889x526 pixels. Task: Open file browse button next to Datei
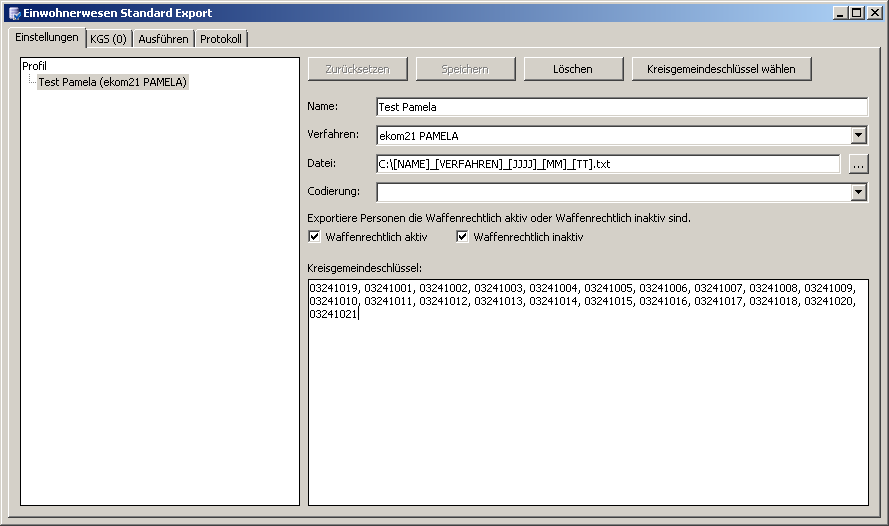click(858, 164)
